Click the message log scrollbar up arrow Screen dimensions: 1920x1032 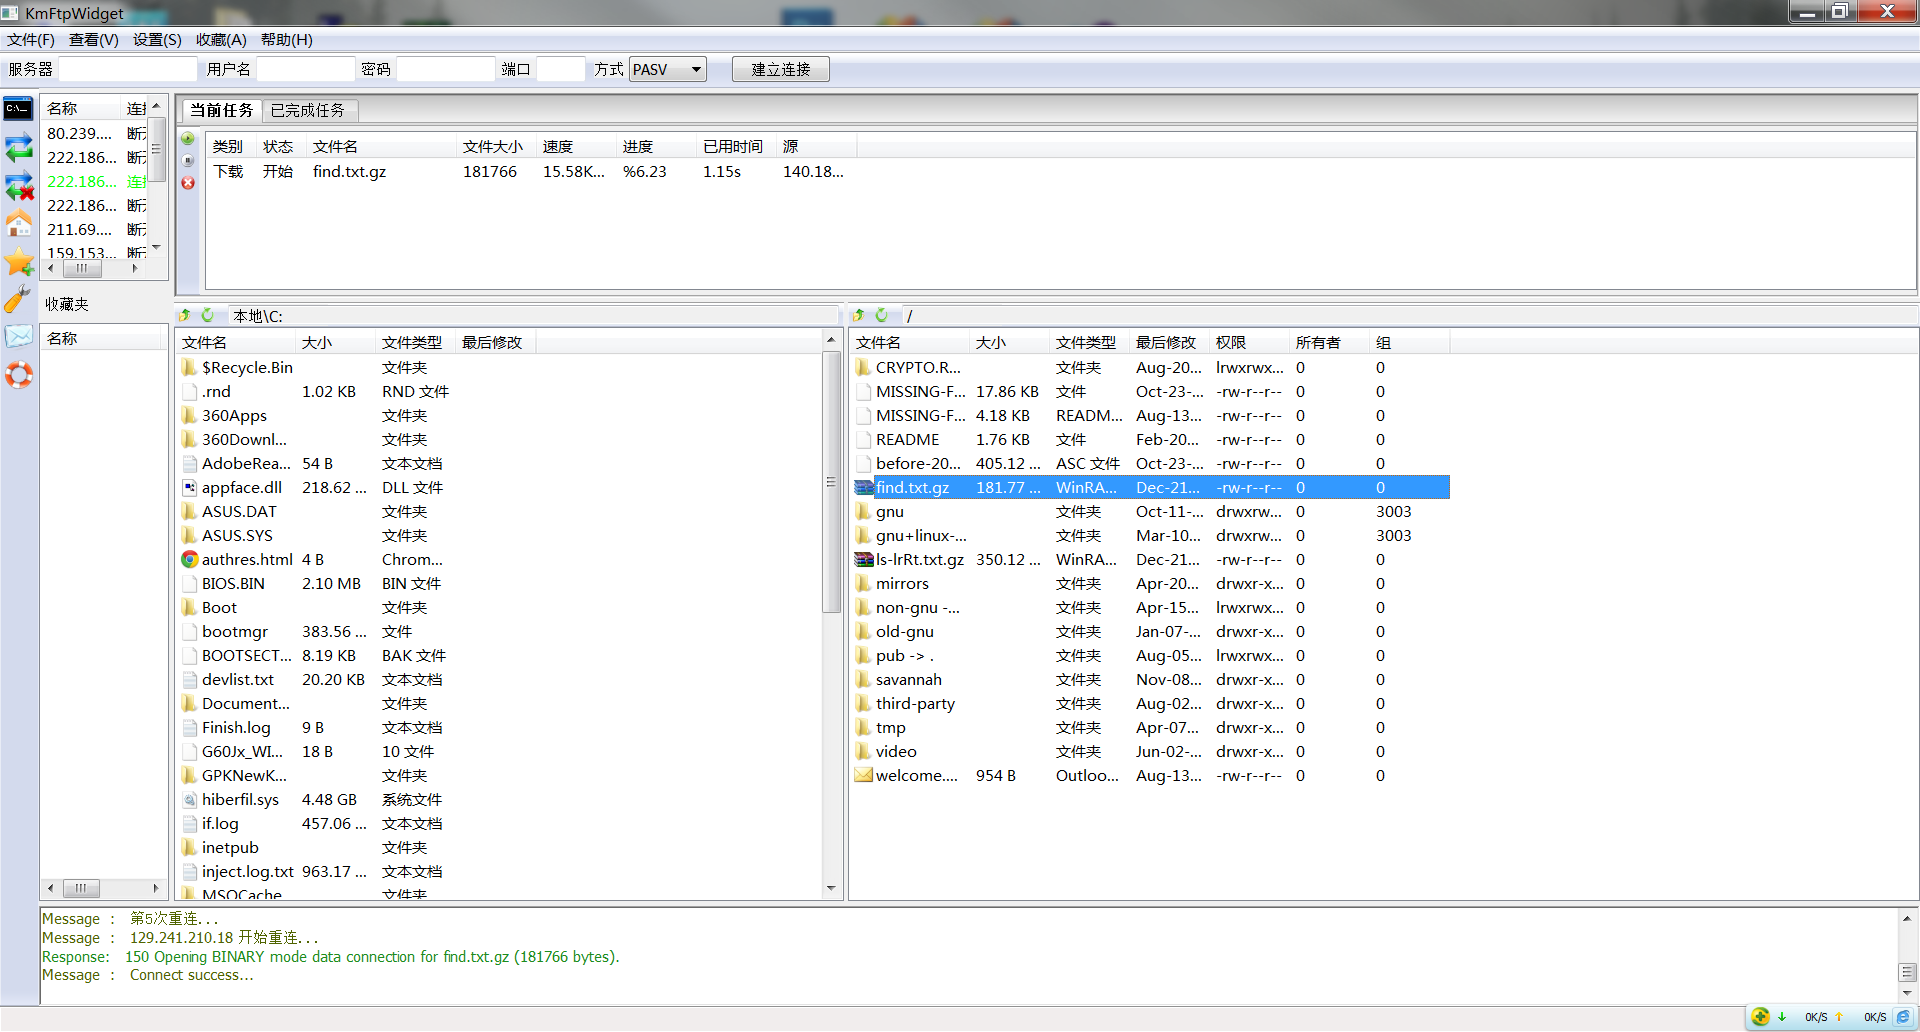click(x=1907, y=918)
